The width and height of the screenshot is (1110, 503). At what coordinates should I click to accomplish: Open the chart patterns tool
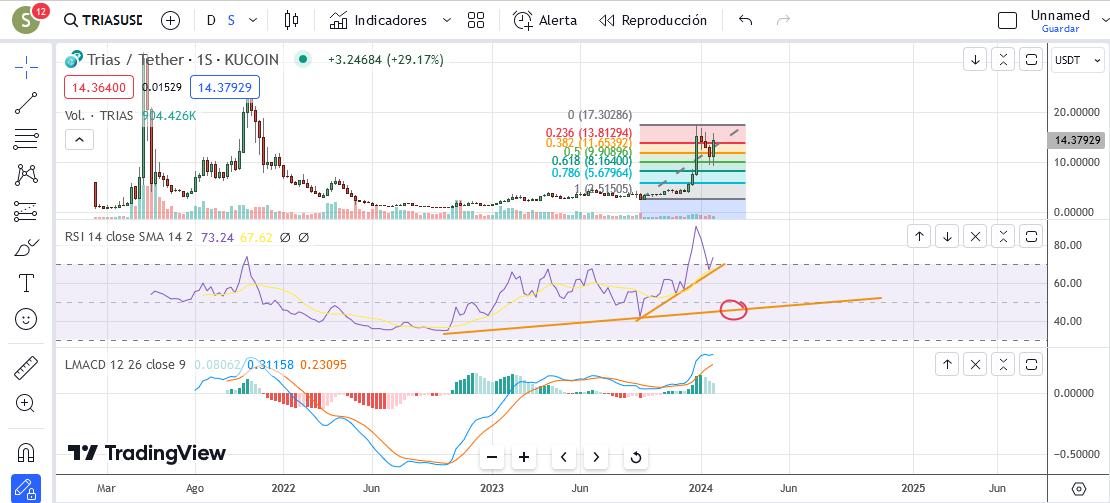point(26,174)
